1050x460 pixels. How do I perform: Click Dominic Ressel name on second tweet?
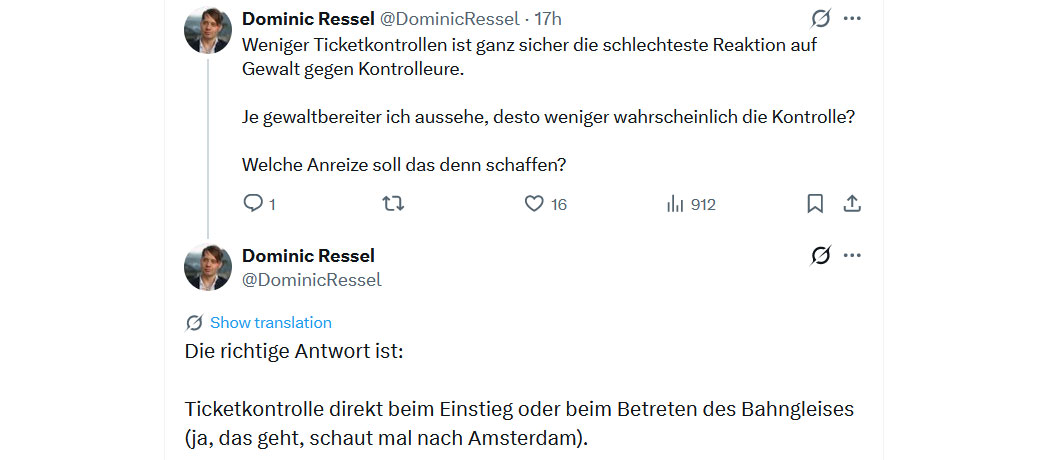tap(308, 256)
